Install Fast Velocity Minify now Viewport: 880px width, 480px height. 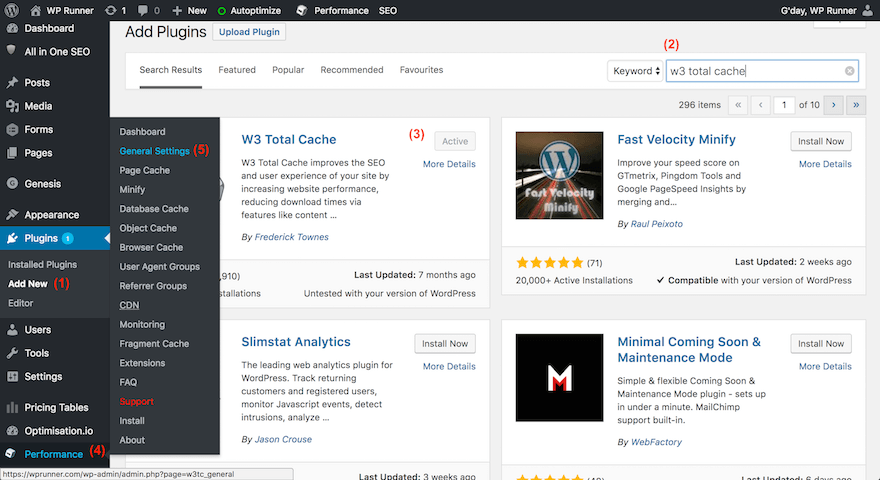821,141
